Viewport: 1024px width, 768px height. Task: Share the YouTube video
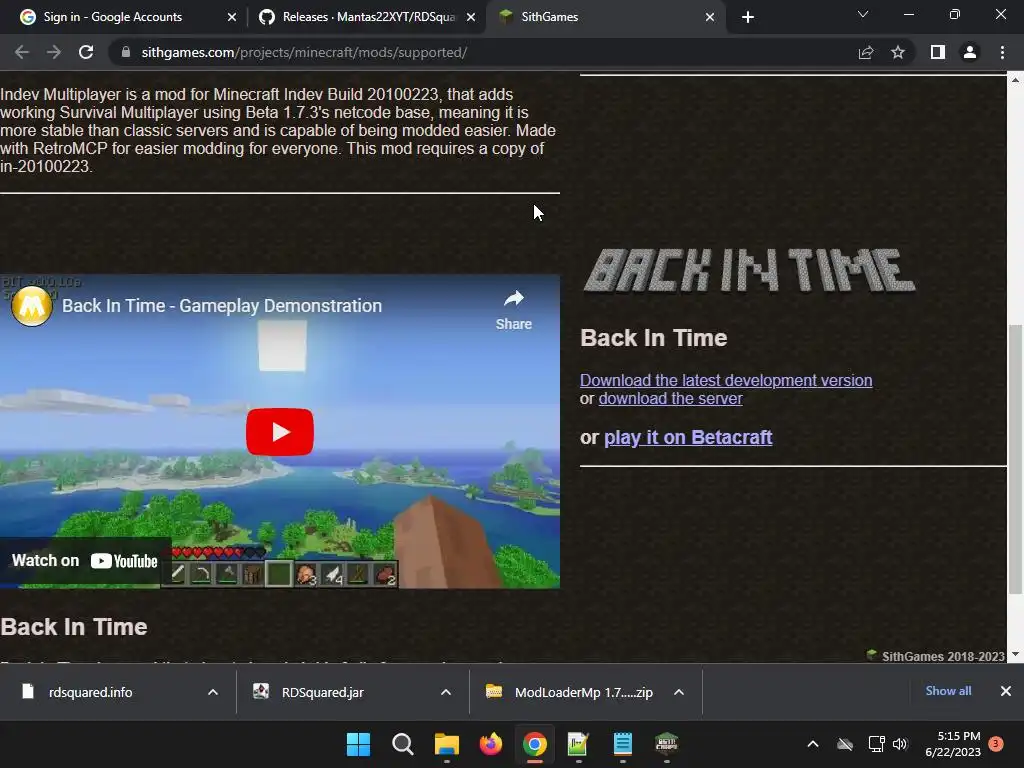click(x=513, y=310)
